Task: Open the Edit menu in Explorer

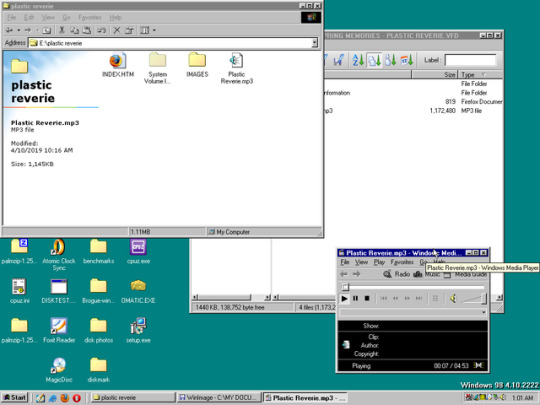Action: tap(29, 17)
